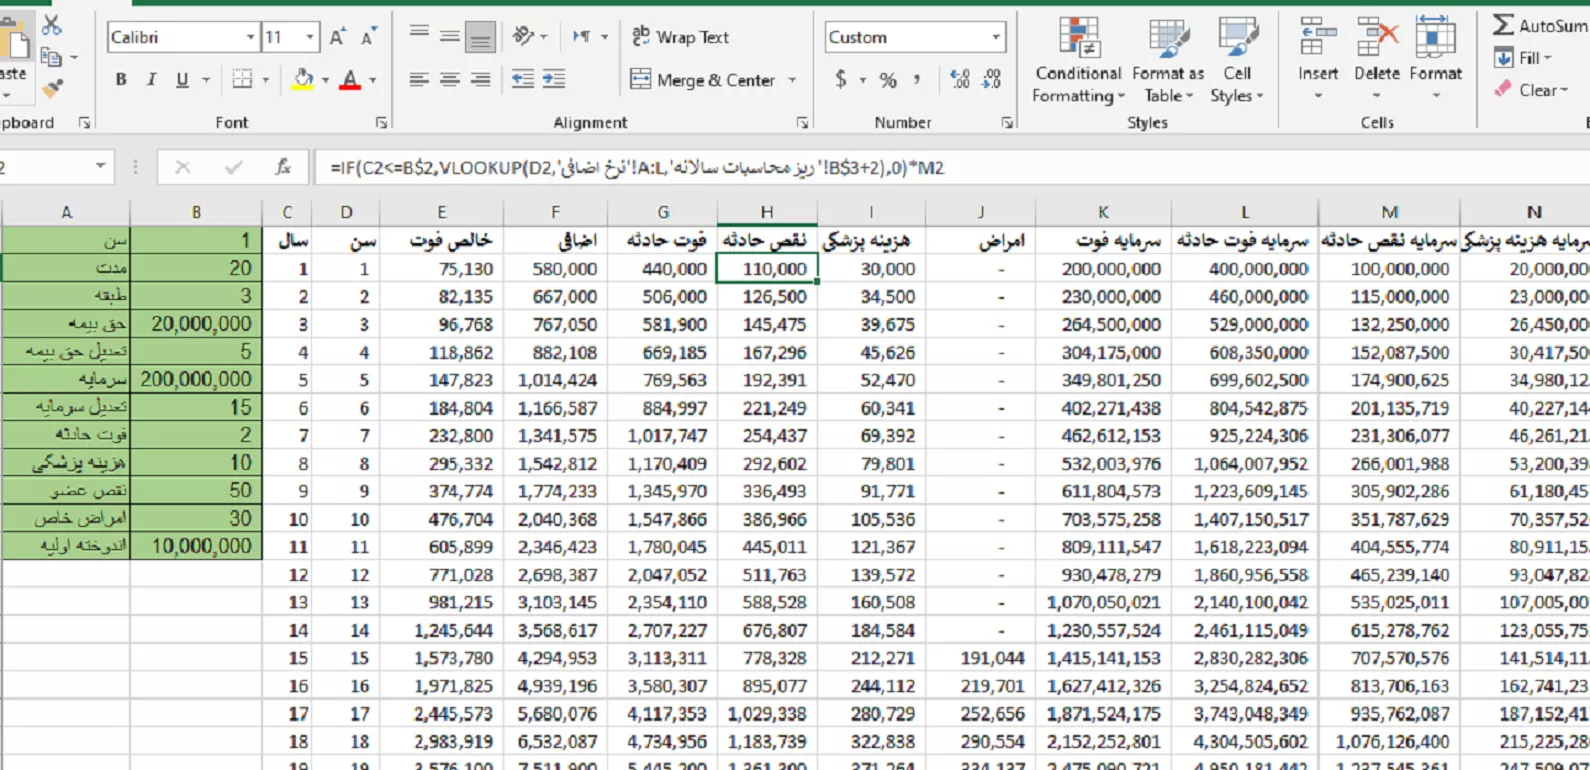1590x770 pixels.
Task: Expand the Underline style arrow
Action: 206,80
